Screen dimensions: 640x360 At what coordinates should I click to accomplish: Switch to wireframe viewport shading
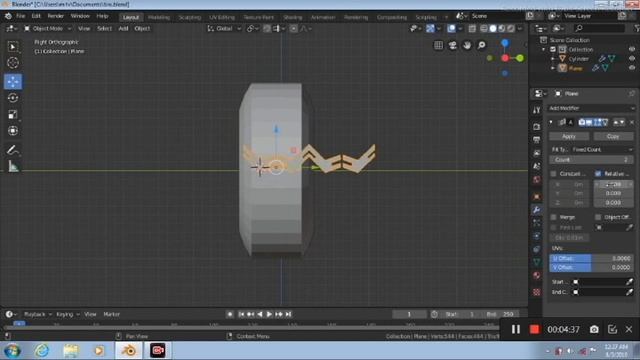click(x=484, y=29)
